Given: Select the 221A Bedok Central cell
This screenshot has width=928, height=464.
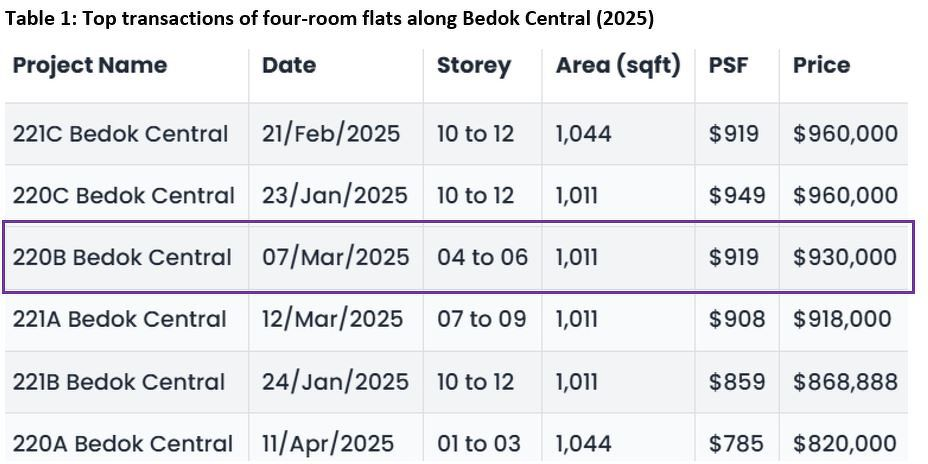Looking at the screenshot, I should 120,319.
